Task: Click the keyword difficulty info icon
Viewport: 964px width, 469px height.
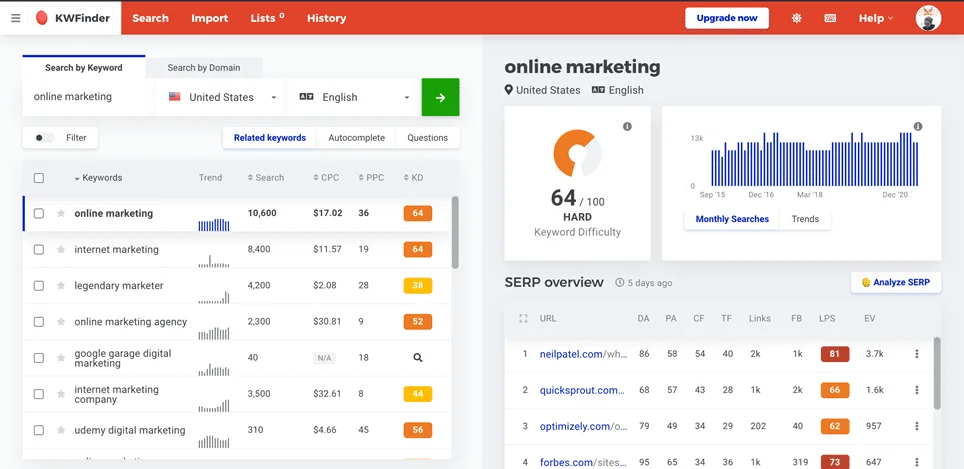Action: coord(627,126)
